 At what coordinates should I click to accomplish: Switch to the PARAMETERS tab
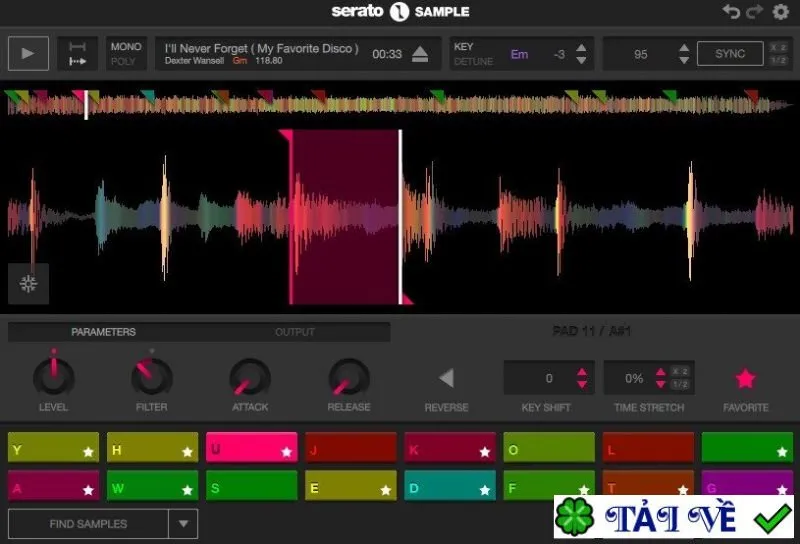pos(104,332)
